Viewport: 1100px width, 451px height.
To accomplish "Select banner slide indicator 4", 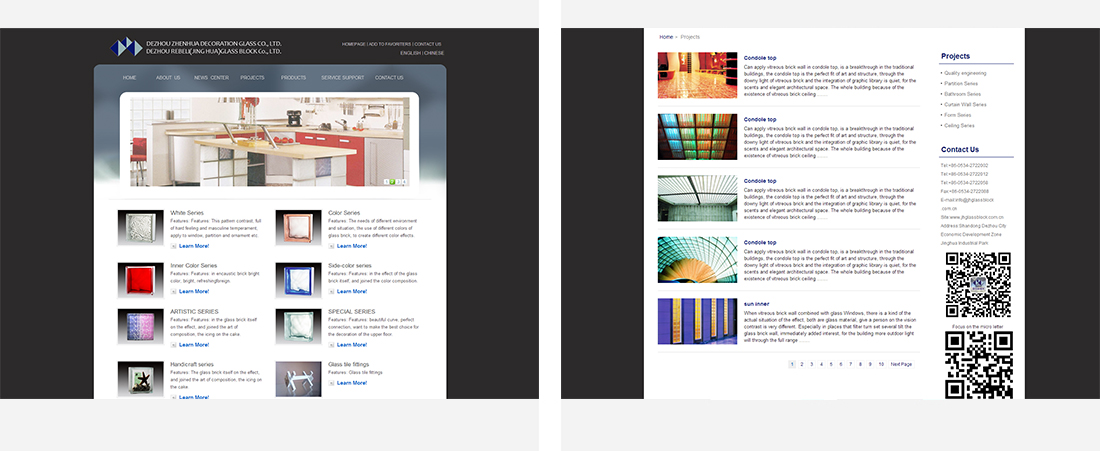I will (404, 182).
